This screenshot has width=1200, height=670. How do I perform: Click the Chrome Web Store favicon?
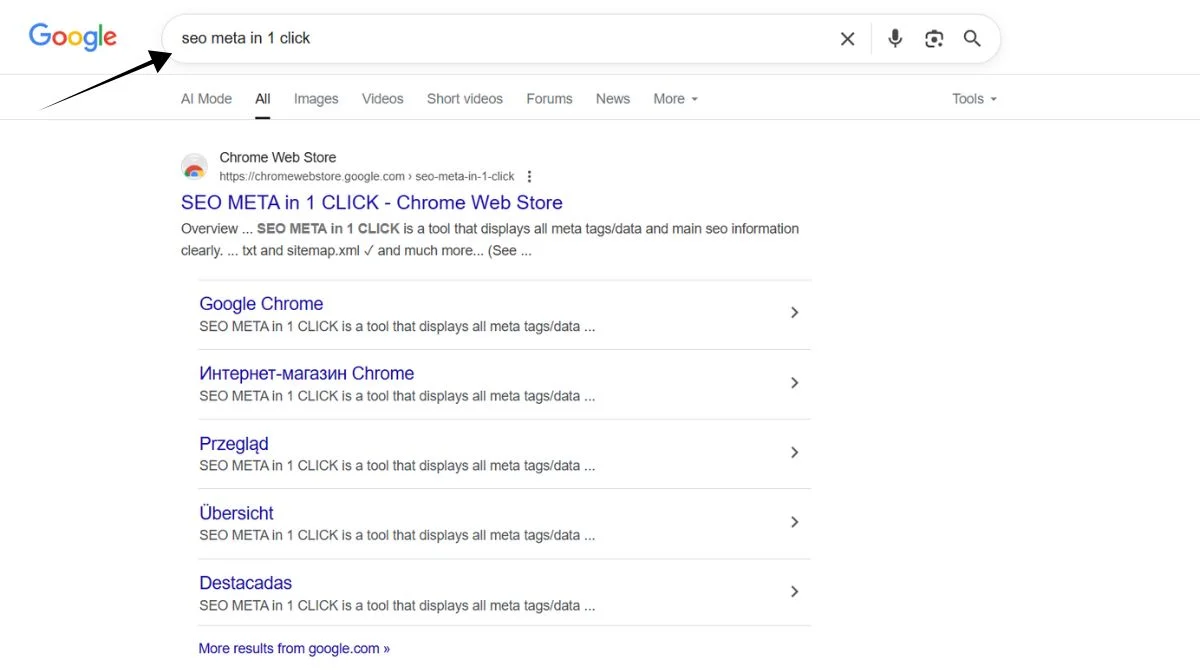coord(194,166)
